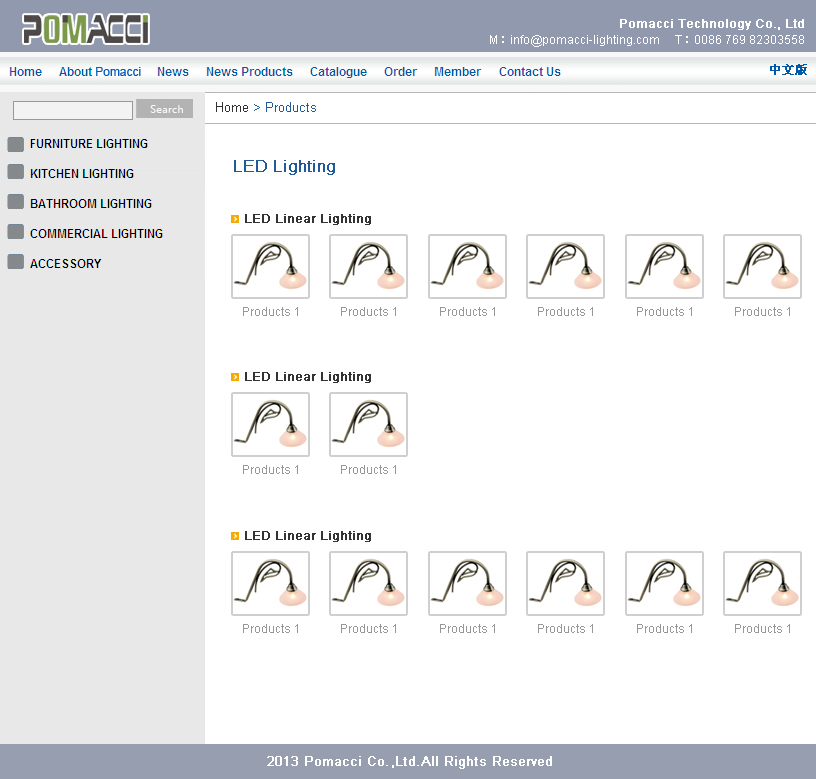
Task: Click the gray square icon beside Bathroom Lighting
Action: [15, 202]
